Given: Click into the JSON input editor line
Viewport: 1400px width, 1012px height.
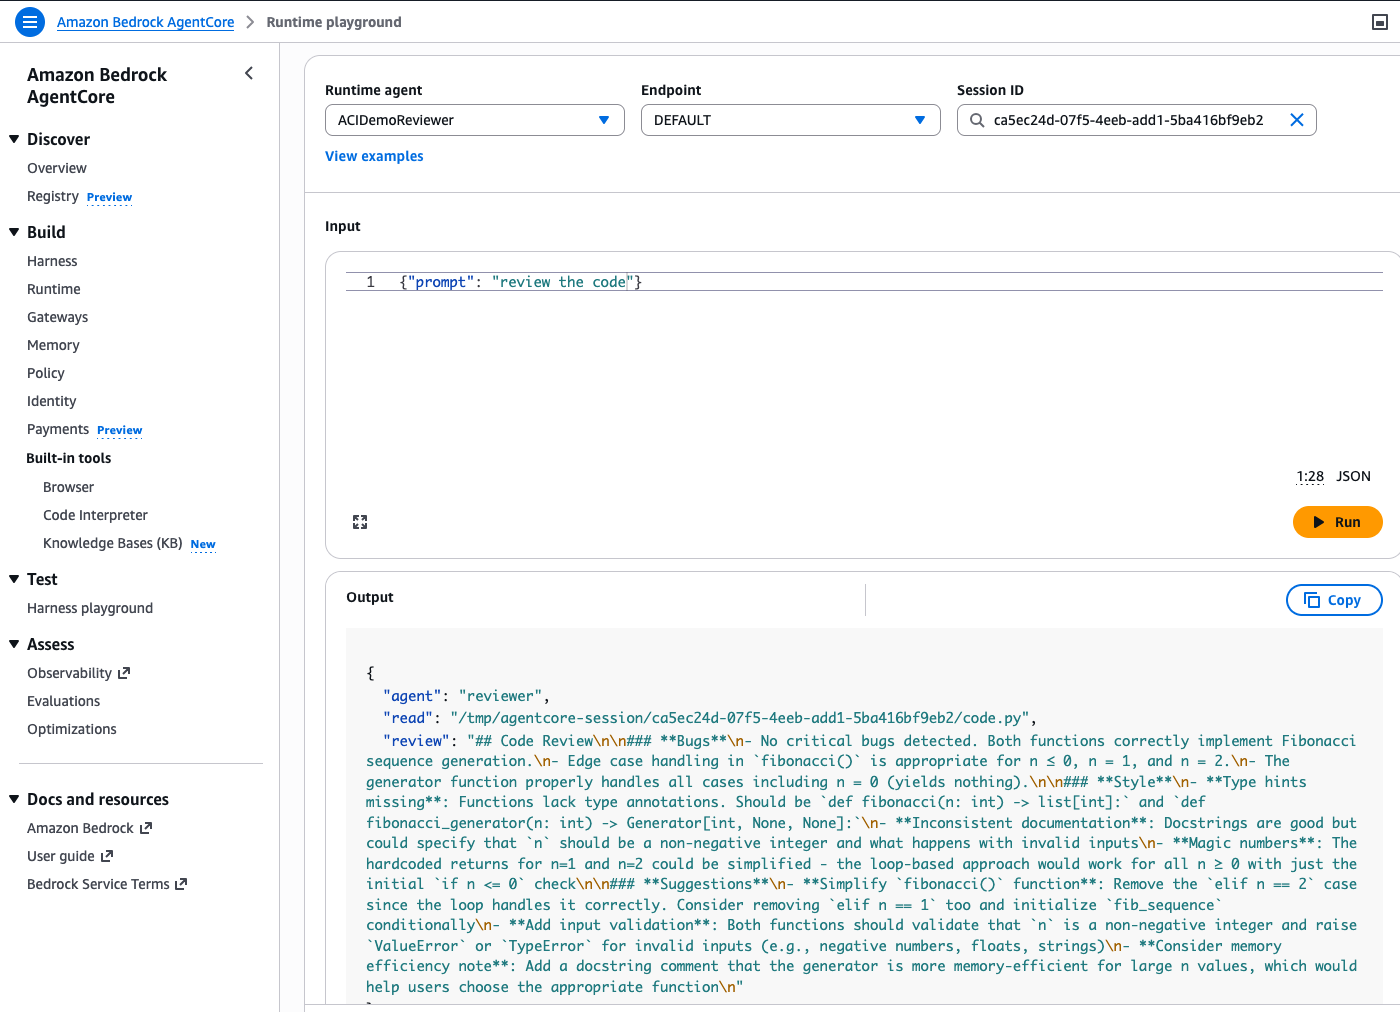Looking at the screenshot, I should click(864, 282).
